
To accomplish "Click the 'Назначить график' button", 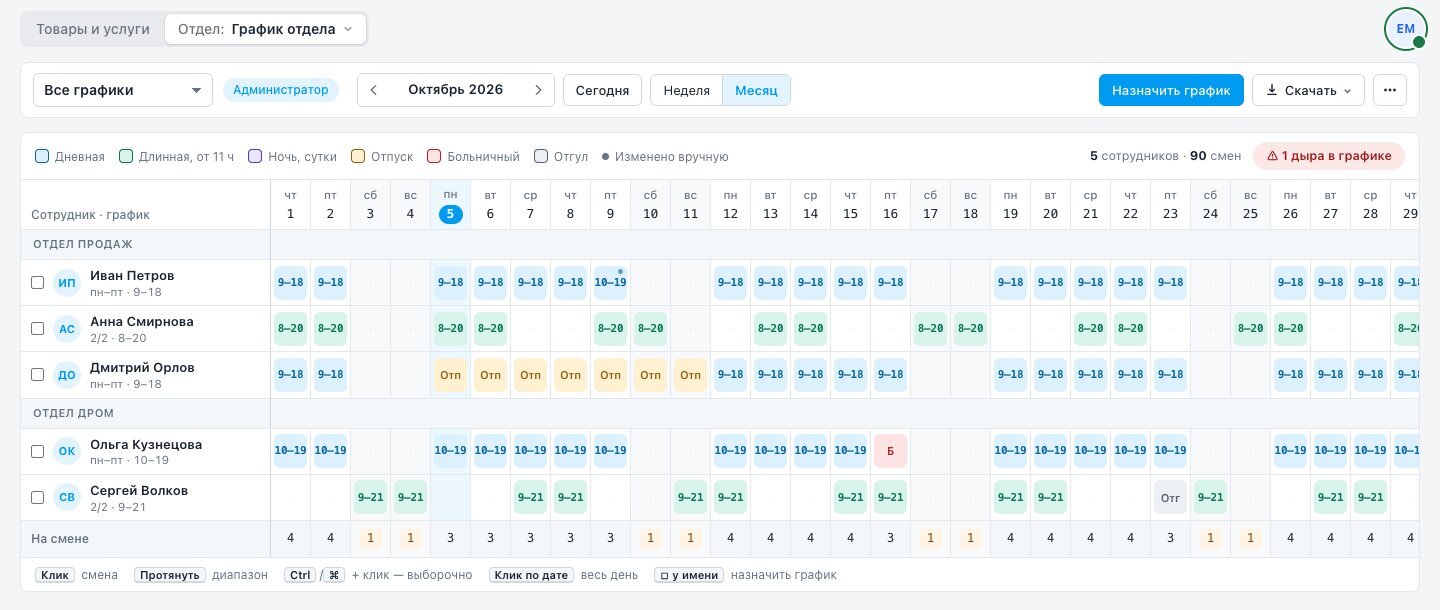I will tap(1171, 90).
